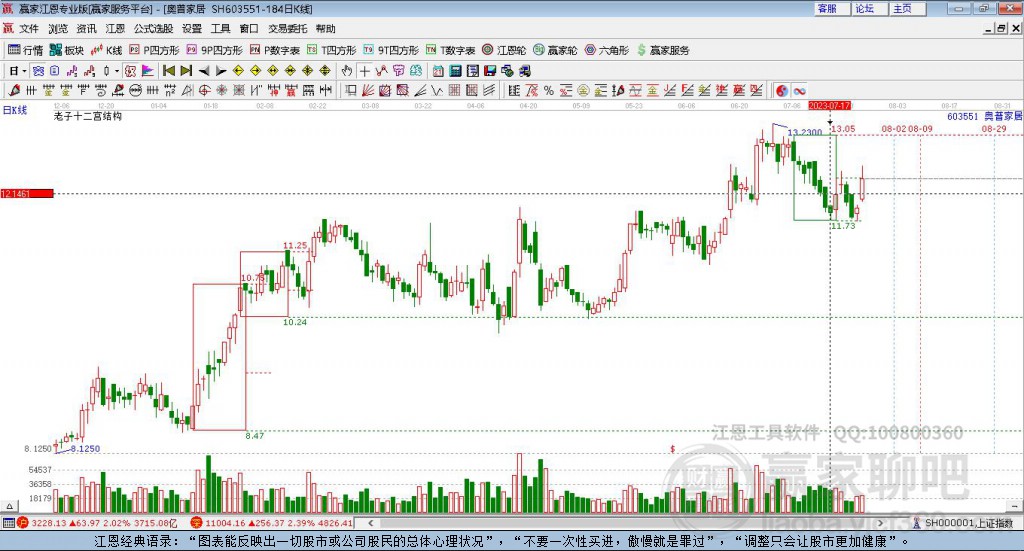Toggle the red-blue taiji icon
Screen dimensions: 1024x551
[782, 91]
